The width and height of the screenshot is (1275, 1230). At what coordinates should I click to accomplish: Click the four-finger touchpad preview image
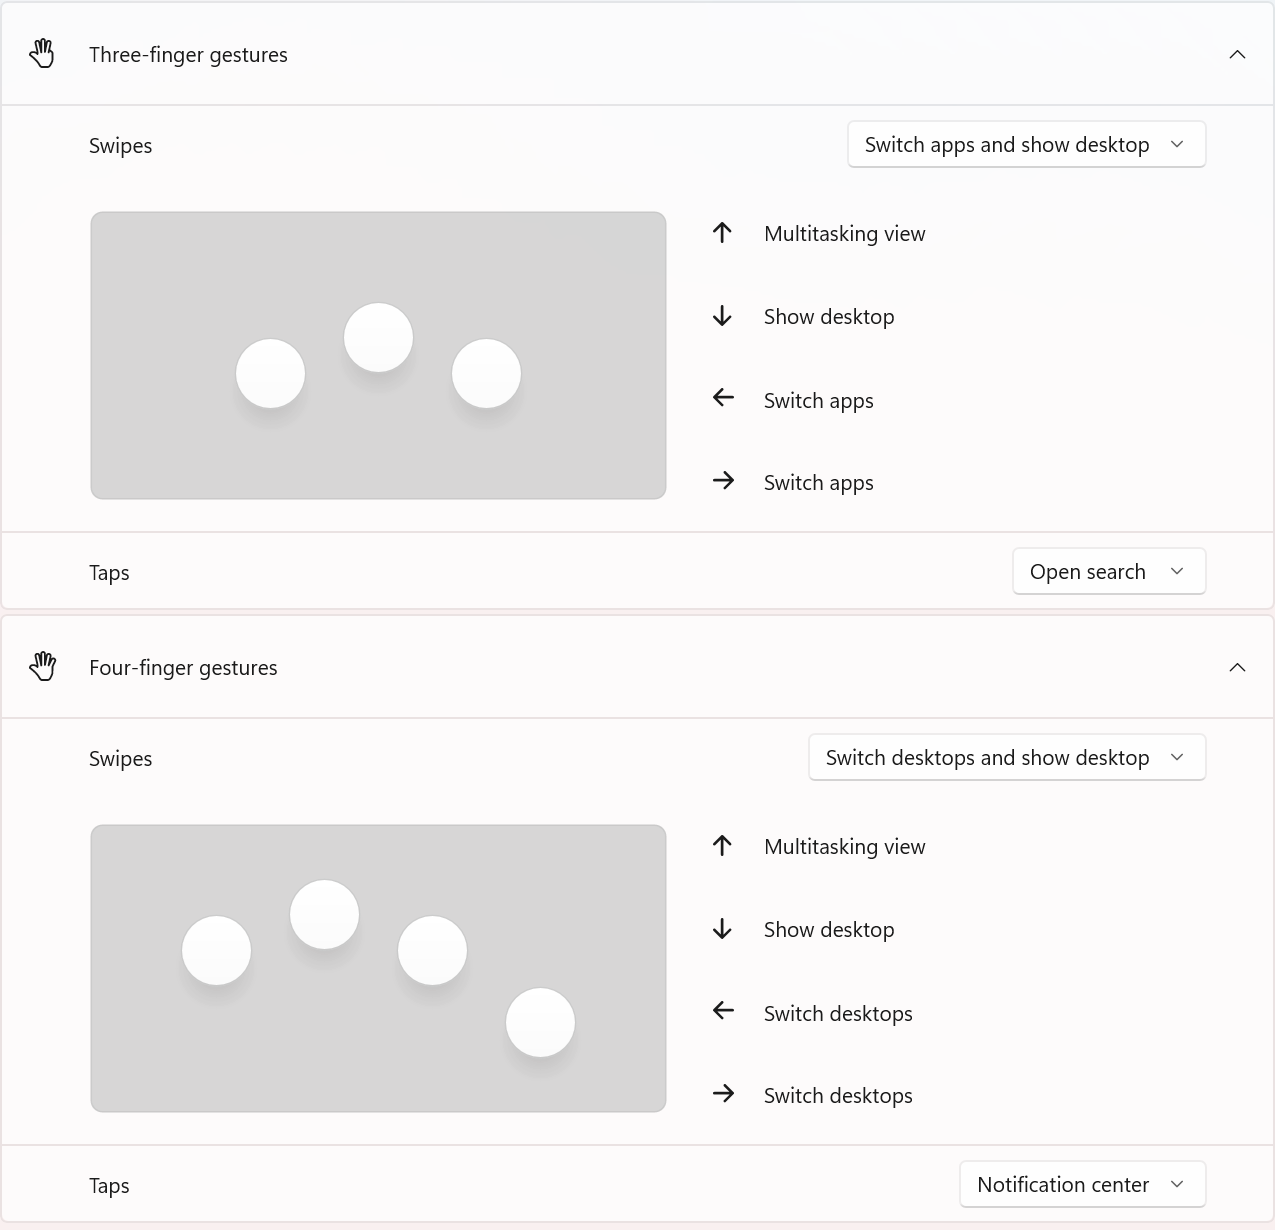(378, 968)
